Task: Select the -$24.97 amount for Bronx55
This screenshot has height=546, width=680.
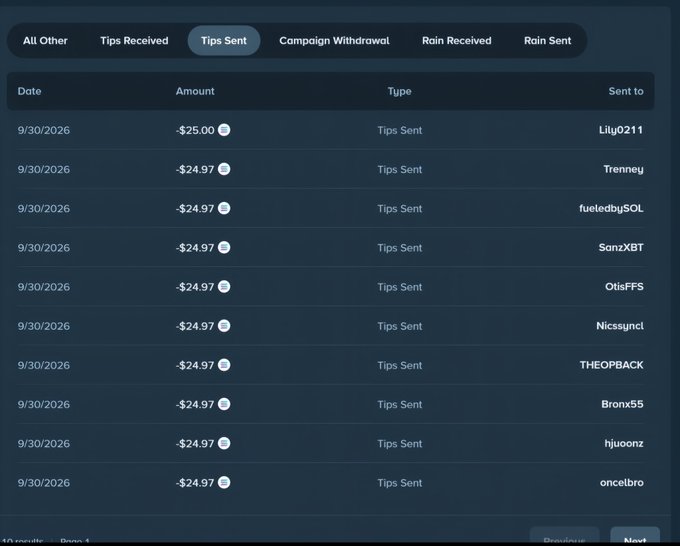Action: tap(195, 404)
